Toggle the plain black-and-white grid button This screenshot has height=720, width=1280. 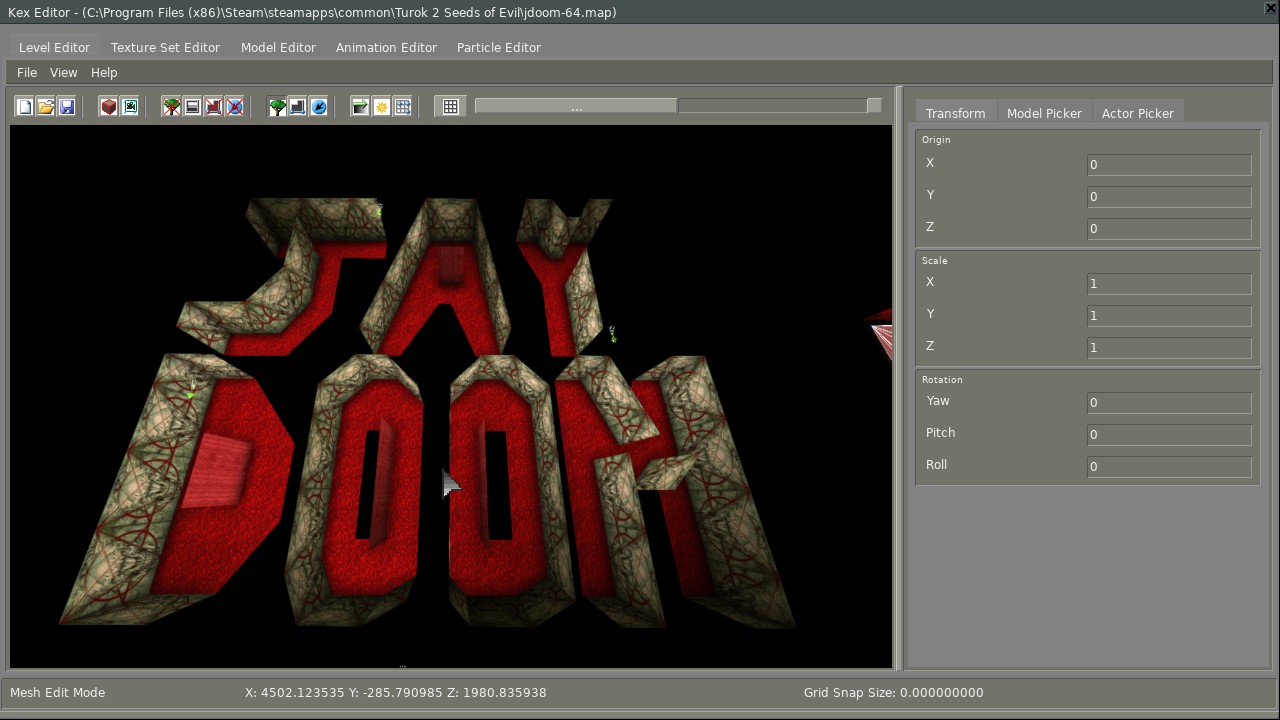pyautogui.click(x=451, y=107)
